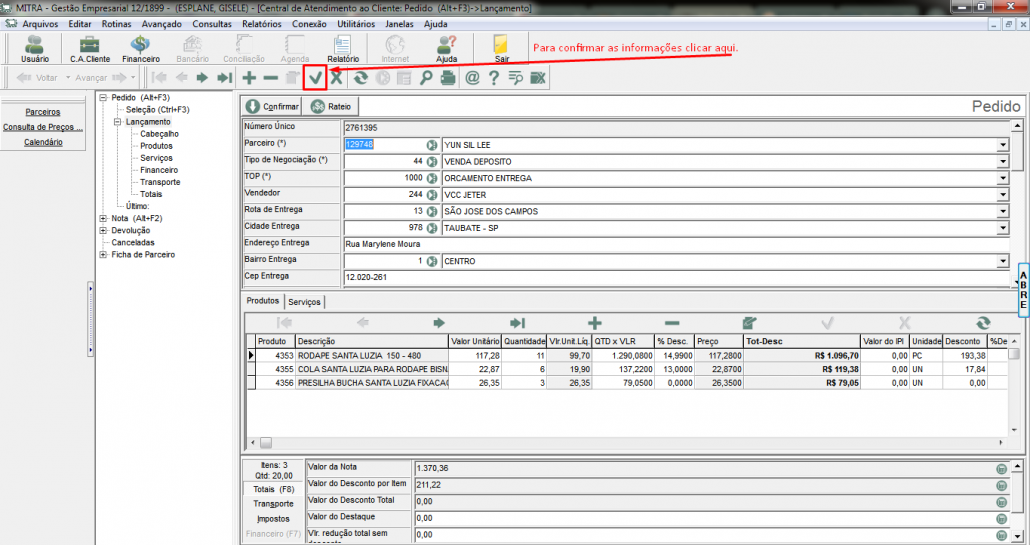Select Cabeçalho in the Lançamento tree
The image size is (1030, 545).
click(159, 133)
